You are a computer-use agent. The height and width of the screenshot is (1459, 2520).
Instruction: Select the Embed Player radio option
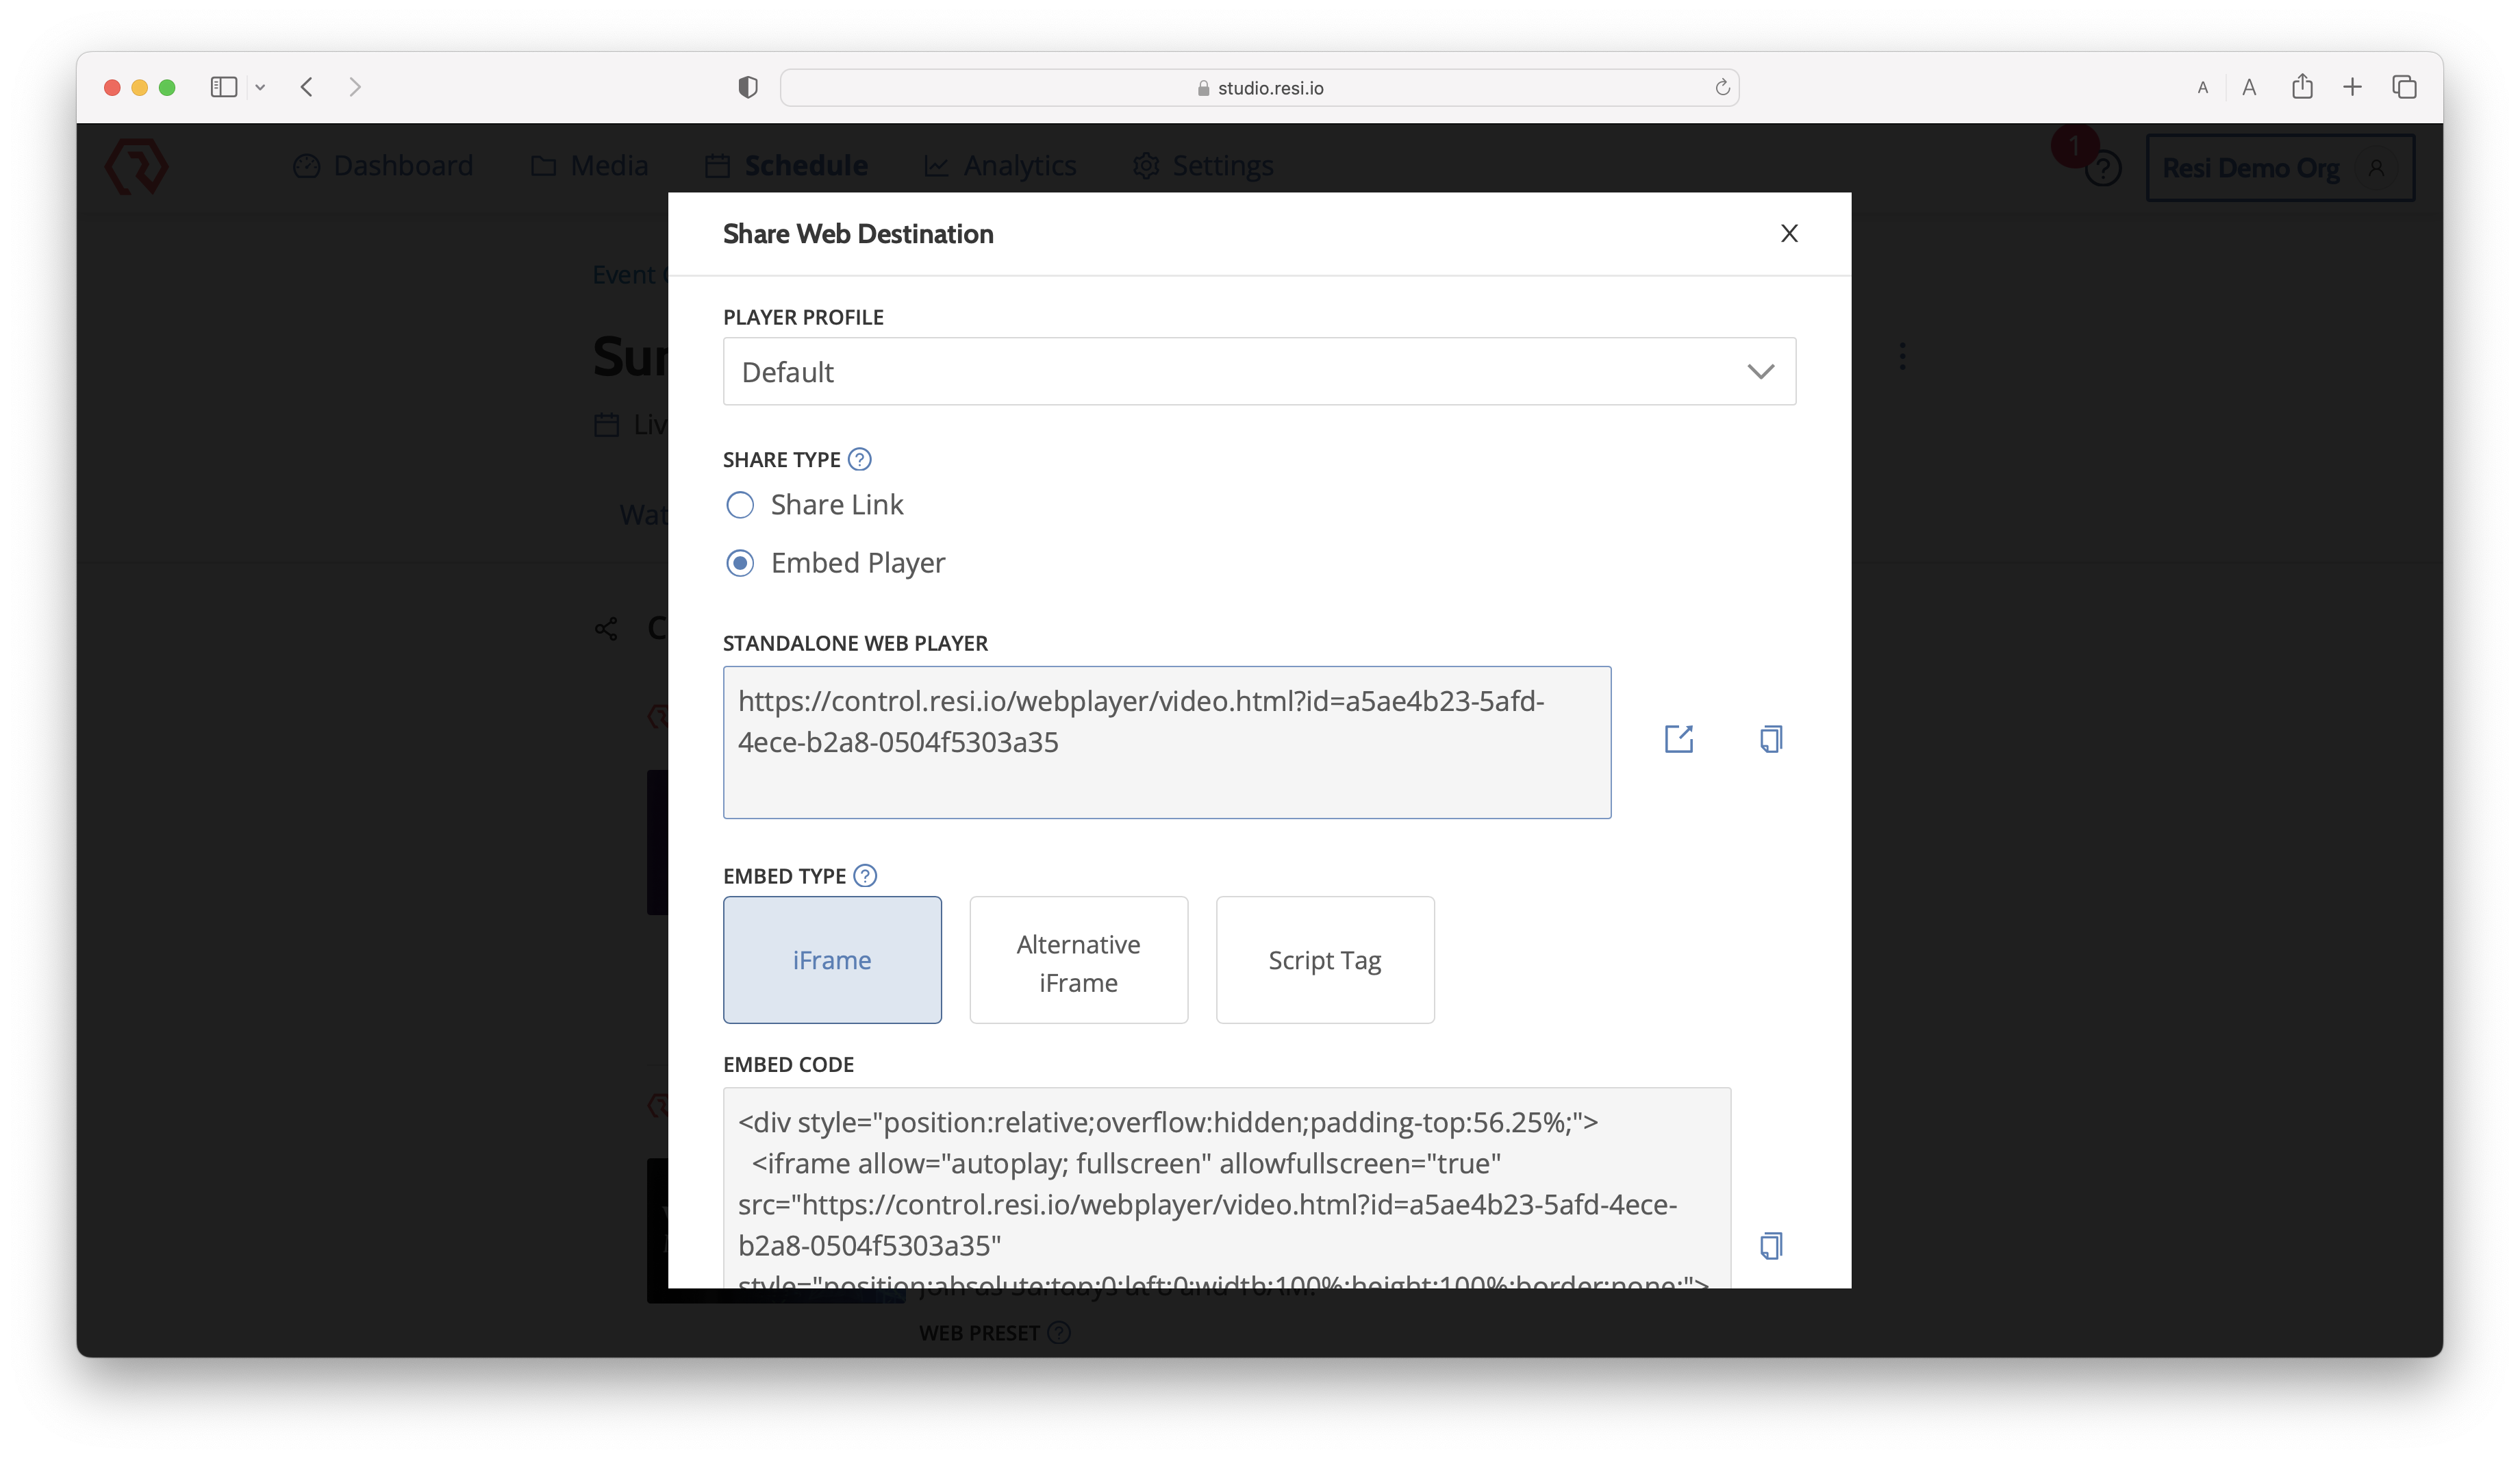point(740,563)
